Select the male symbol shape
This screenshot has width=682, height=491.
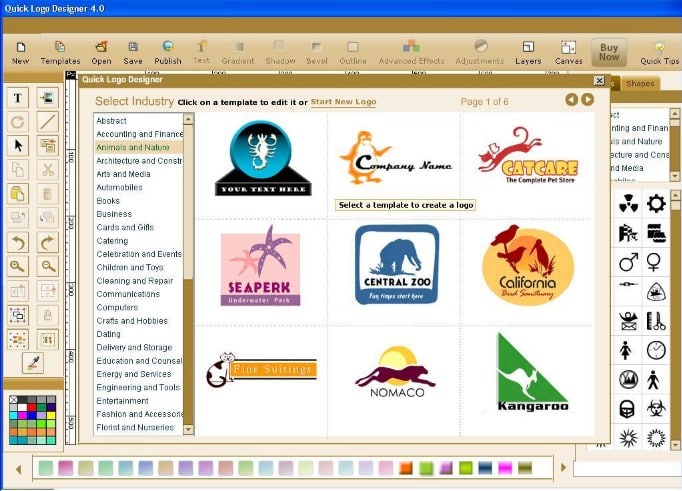(x=628, y=262)
